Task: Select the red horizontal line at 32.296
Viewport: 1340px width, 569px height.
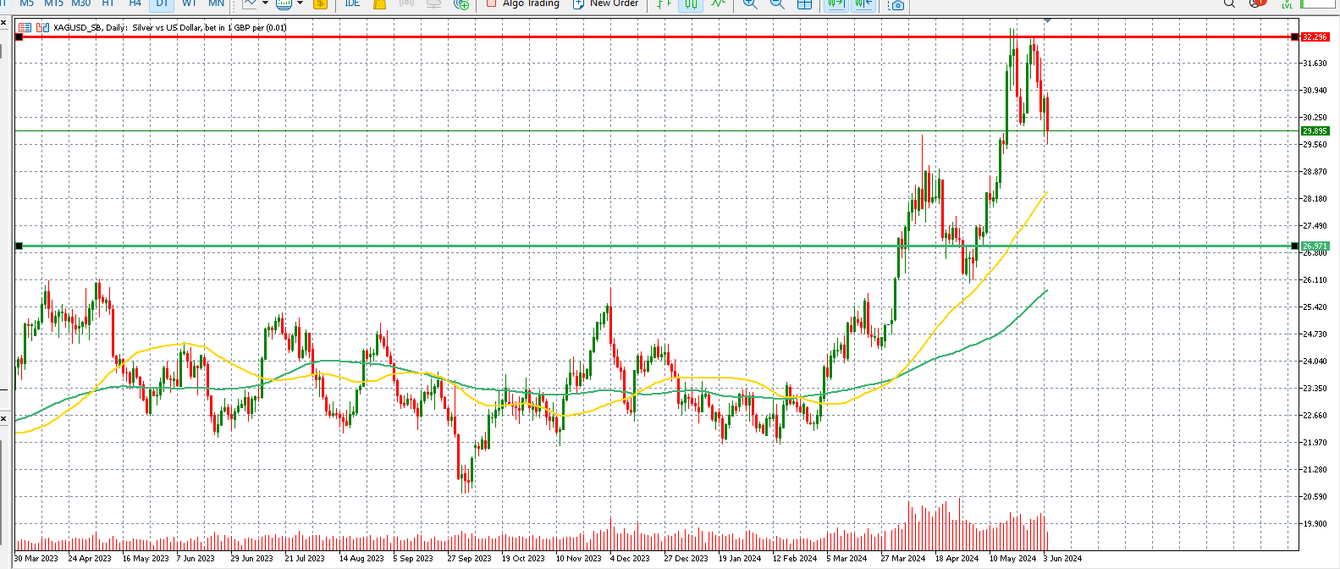Action: [655, 37]
